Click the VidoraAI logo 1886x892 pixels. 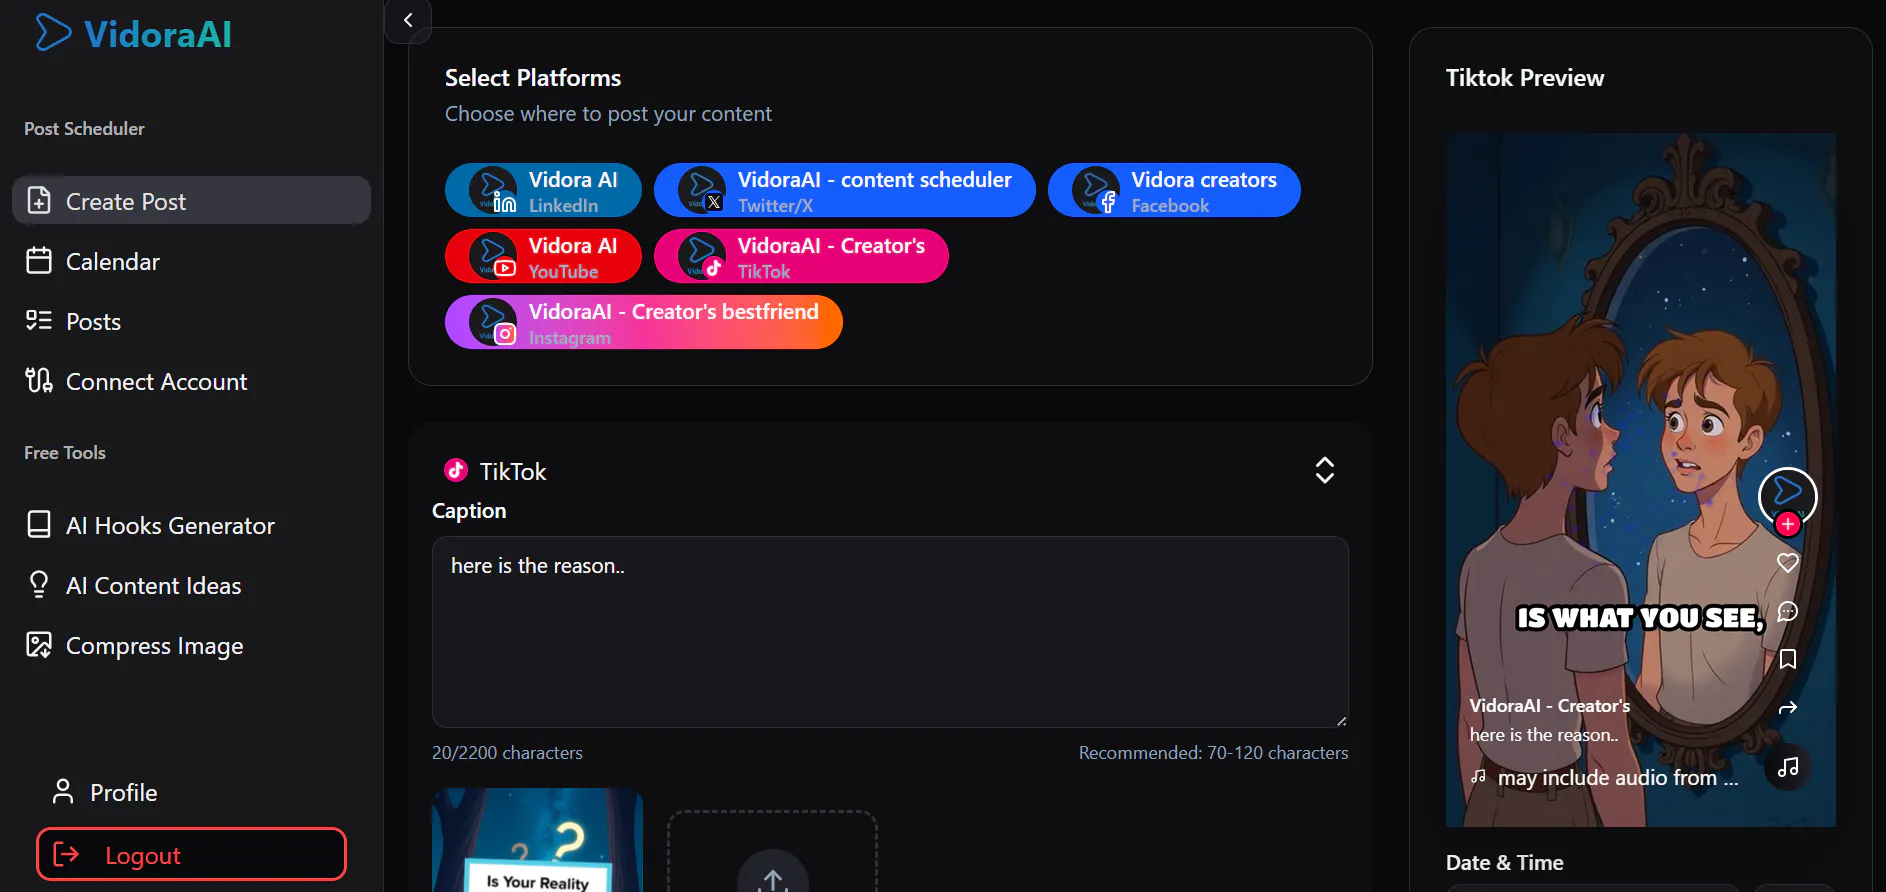coord(133,34)
